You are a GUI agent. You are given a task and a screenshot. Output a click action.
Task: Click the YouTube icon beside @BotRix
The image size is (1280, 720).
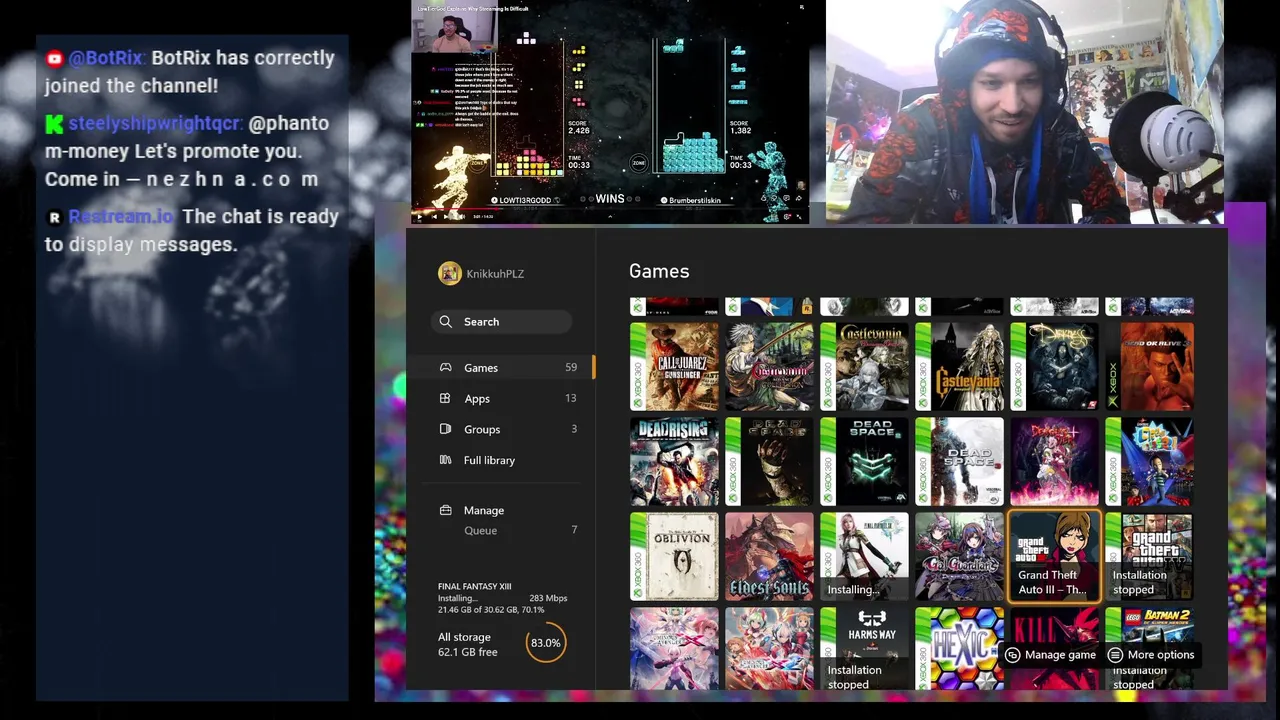(54, 59)
